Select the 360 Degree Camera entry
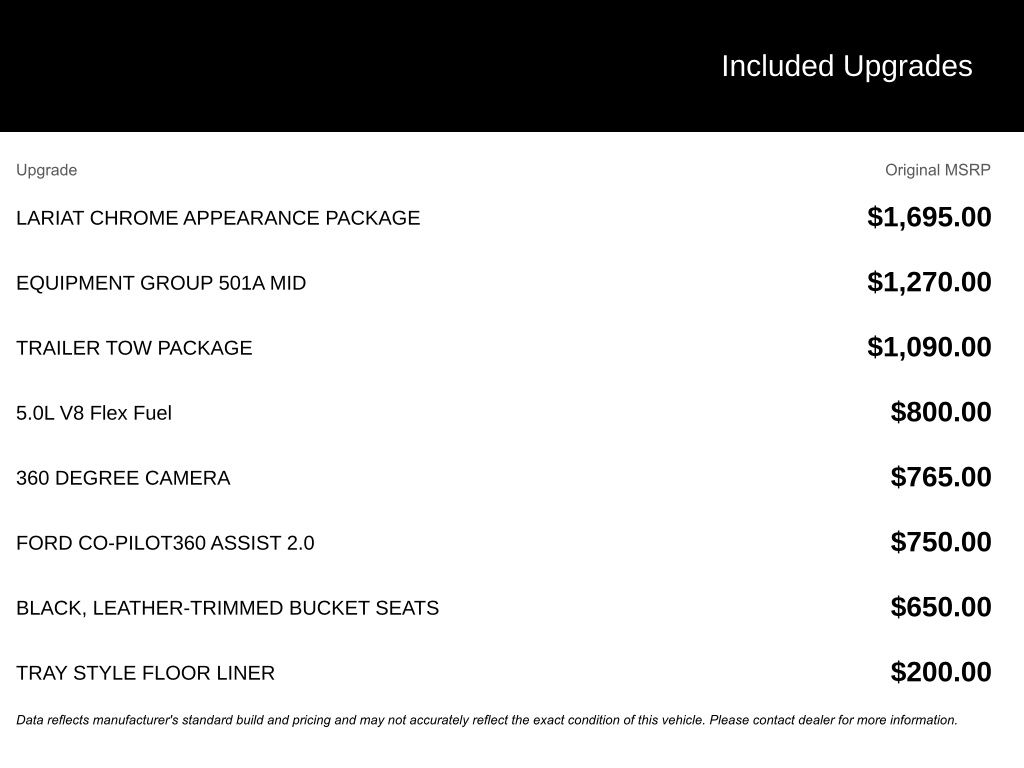The image size is (1024, 768). point(123,478)
